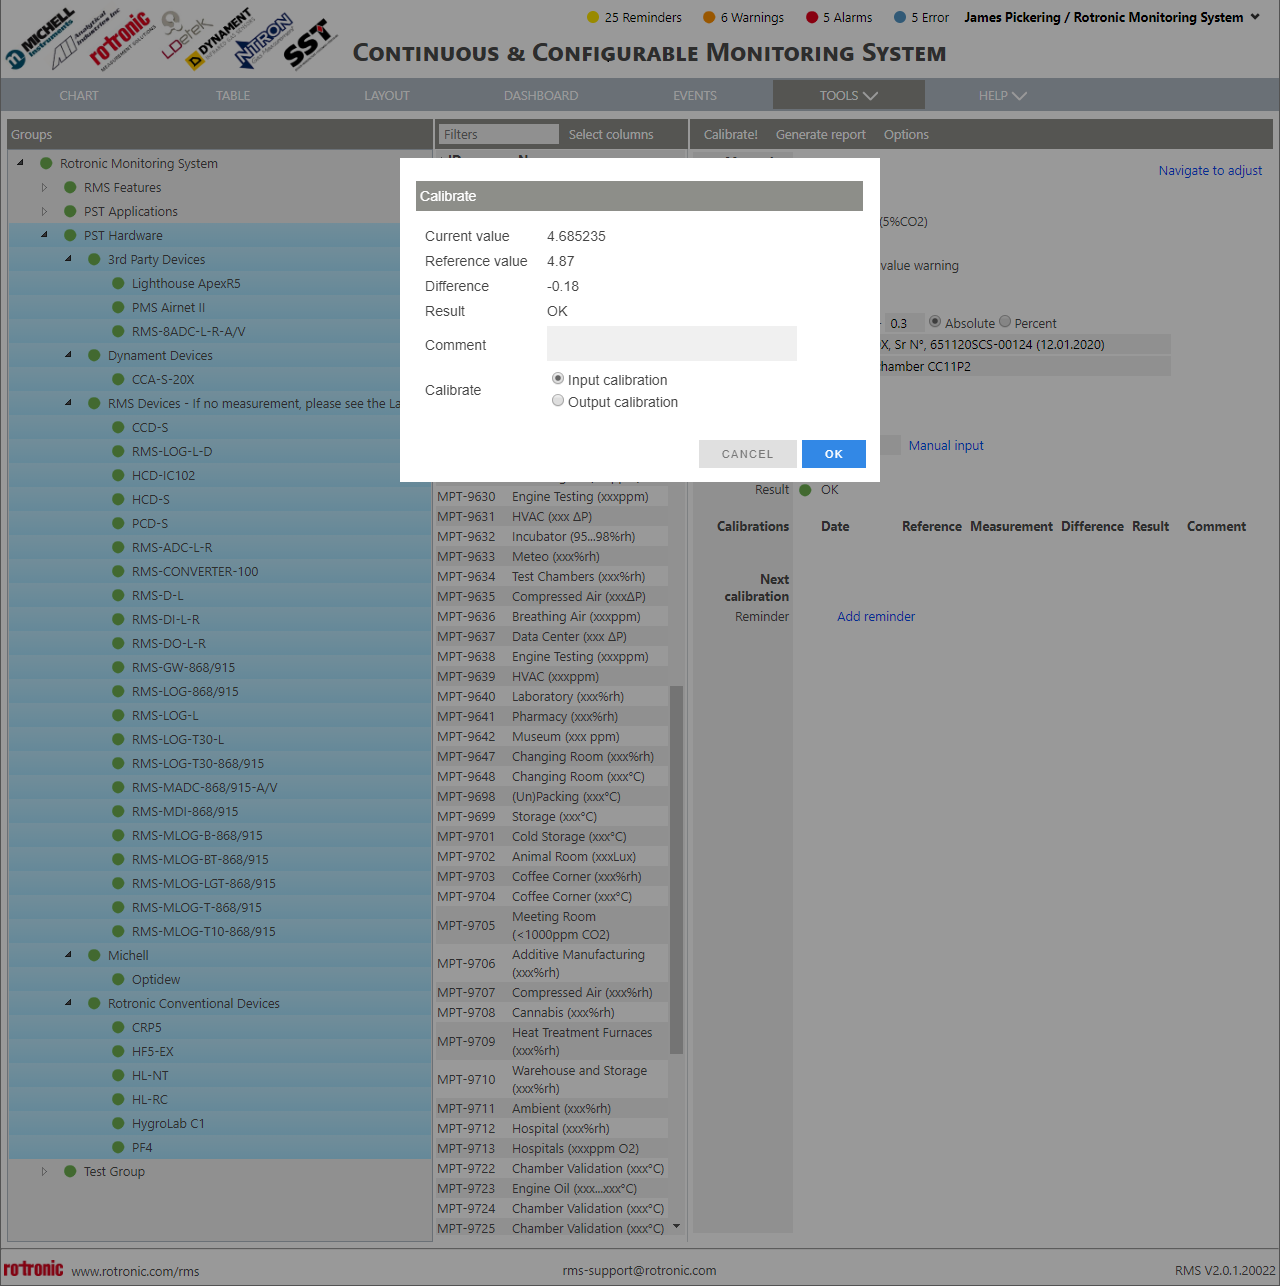Screen dimensions: 1280x1286
Task: Click the status dot beside RMS-LOG-L-D
Action: (118, 451)
